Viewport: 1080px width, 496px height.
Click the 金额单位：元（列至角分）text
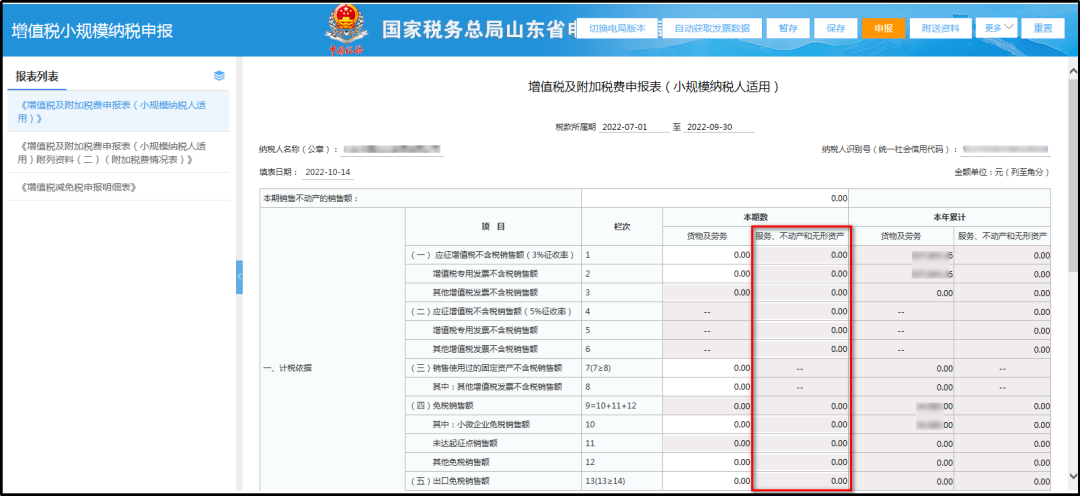point(1001,172)
